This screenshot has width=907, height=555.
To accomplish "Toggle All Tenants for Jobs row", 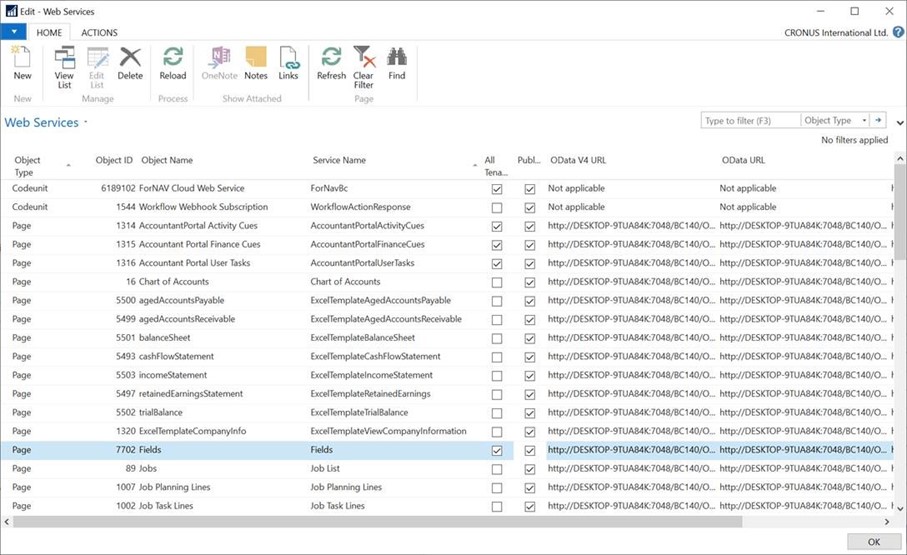I will coord(497,469).
